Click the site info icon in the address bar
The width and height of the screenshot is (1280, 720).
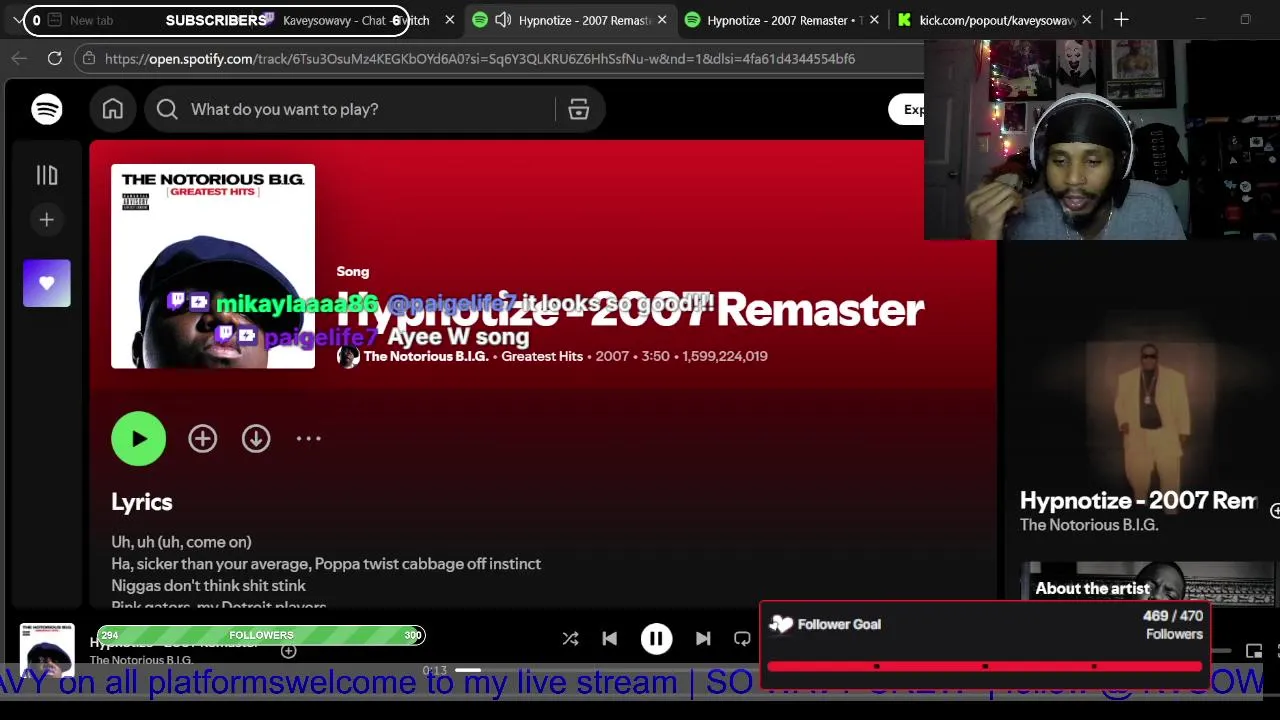(89, 59)
